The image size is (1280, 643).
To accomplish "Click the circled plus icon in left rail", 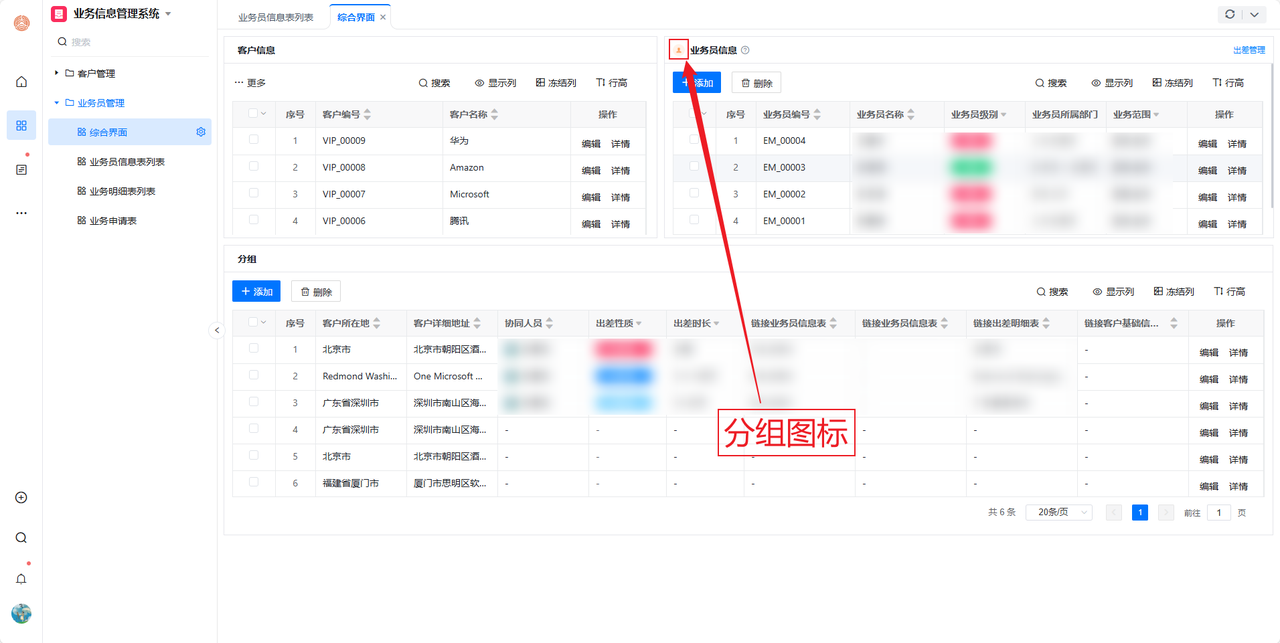I will tap(21, 498).
